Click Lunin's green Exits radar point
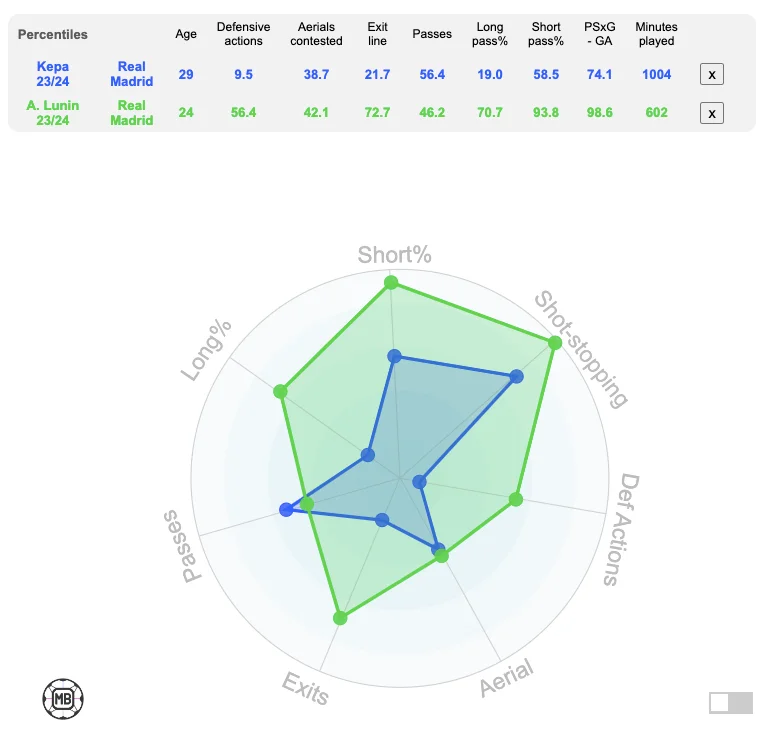 [x=340, y=618]
